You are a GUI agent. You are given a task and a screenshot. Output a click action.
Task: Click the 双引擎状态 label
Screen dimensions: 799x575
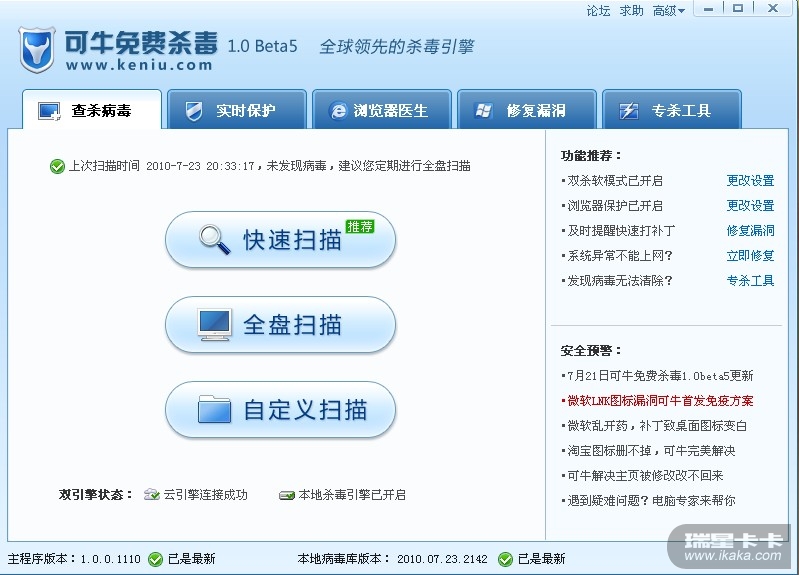click(96, 494)
